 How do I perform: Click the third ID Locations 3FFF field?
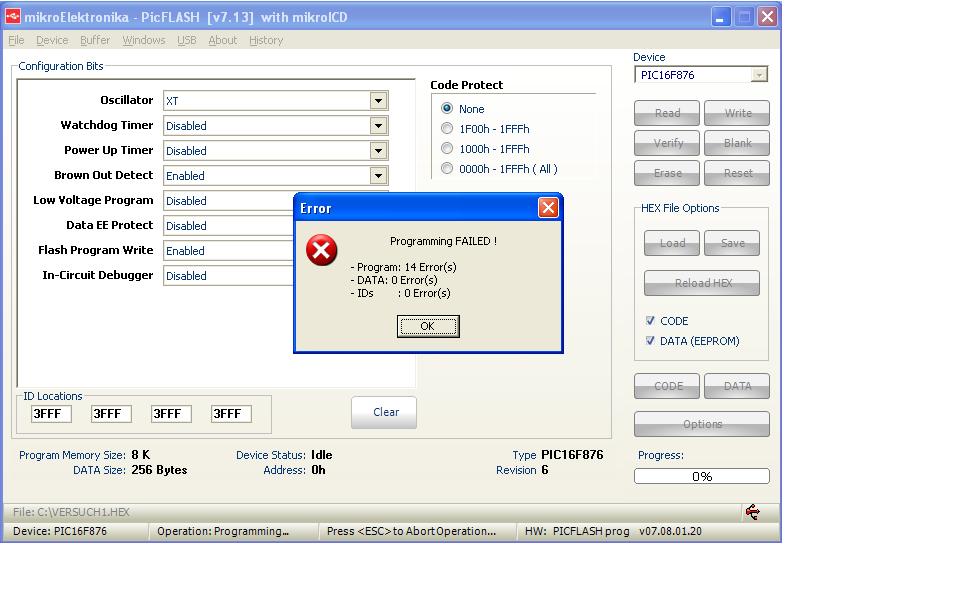coord(171,414)
